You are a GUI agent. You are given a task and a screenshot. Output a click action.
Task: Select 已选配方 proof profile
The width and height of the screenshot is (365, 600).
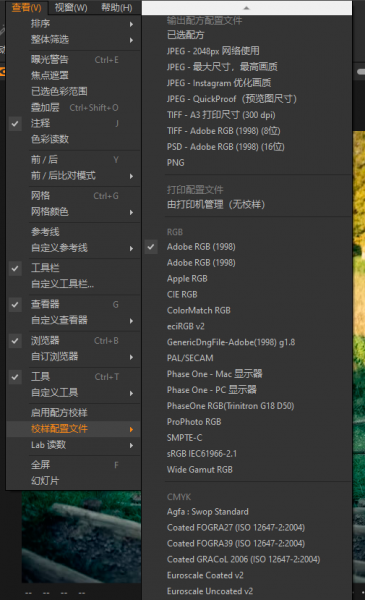[x=247, y=35]
